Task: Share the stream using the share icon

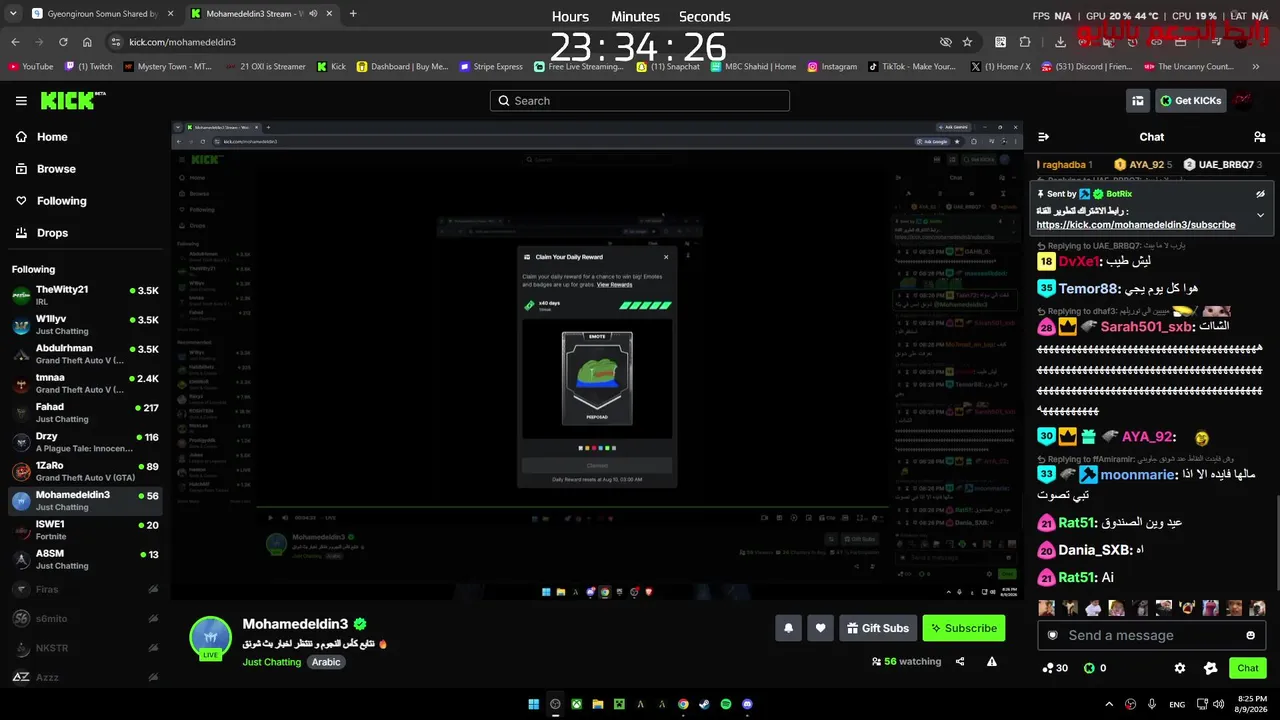Action: (x=960, y=661)
